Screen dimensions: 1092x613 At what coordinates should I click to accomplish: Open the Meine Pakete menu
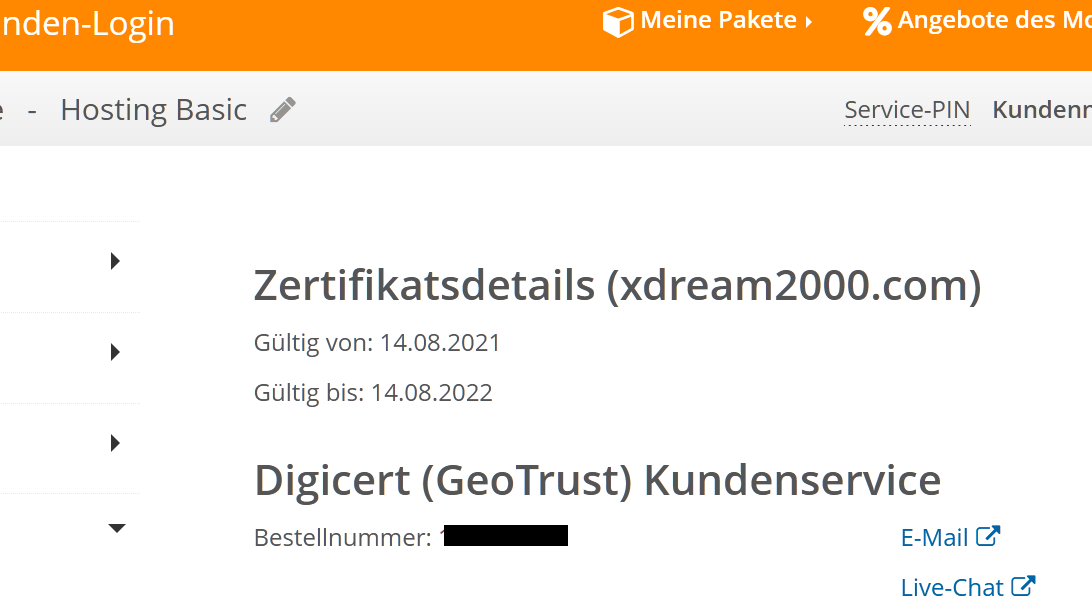pyautogui.click(x=718, y=21)
